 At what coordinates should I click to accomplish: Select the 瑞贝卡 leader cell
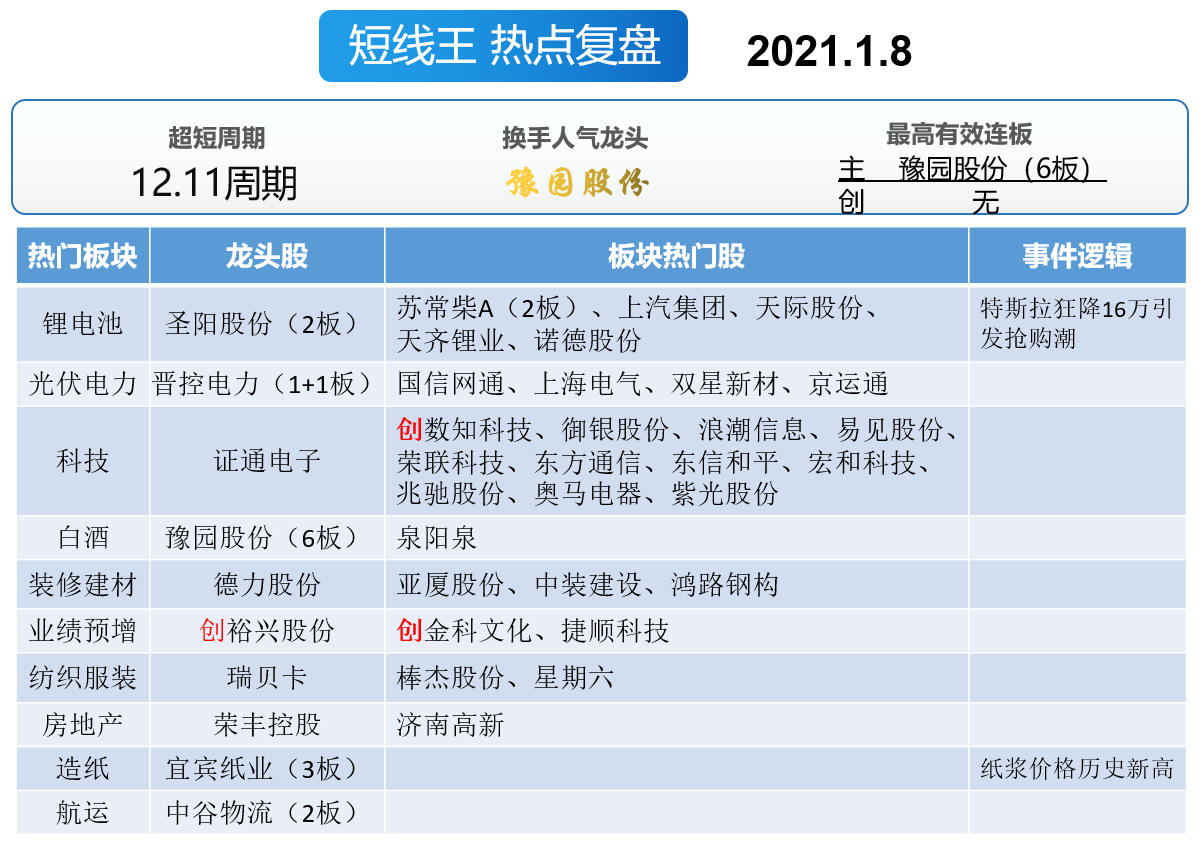coord(267,678)
